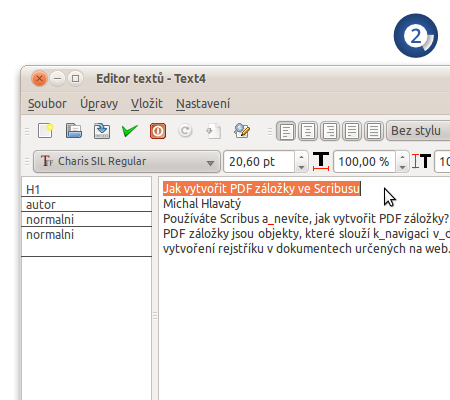Open the Bez stylu paragraph style dropdown
Image resolution: width=450 pixels, height=400 pixels.
(x=418, y=131)
